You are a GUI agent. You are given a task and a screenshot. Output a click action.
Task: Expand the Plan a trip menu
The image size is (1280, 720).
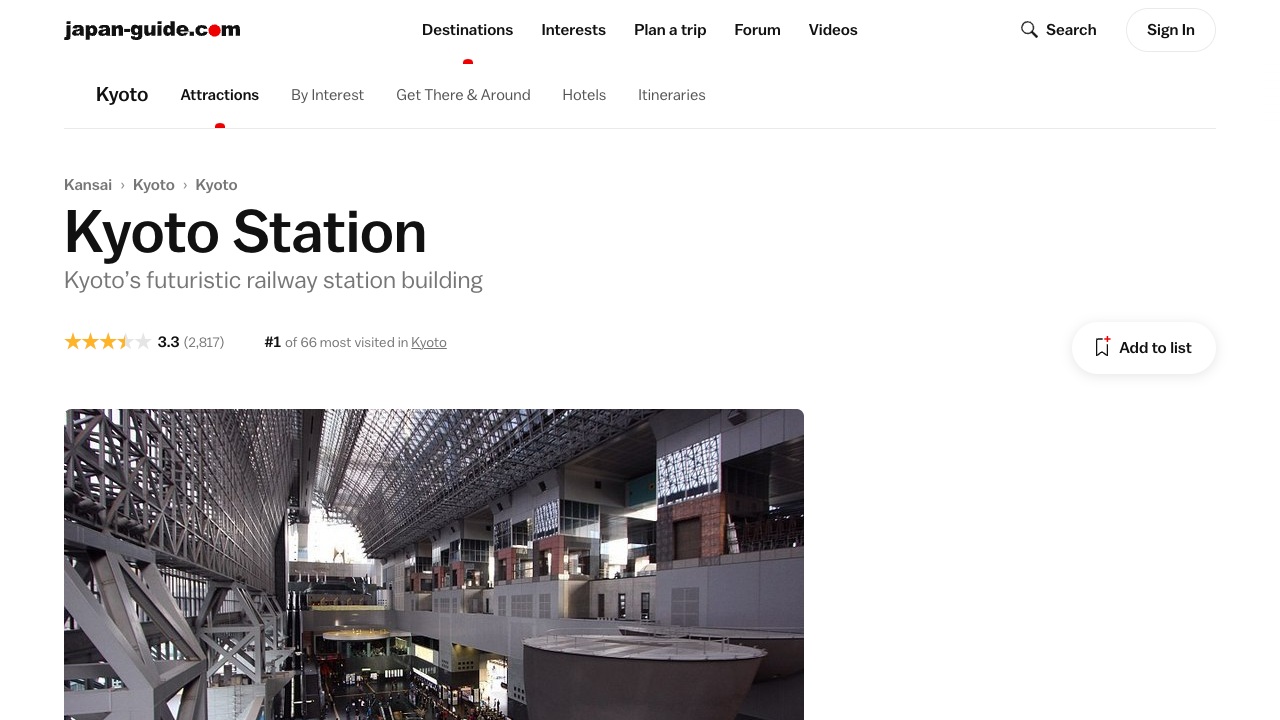pos(670,30)
